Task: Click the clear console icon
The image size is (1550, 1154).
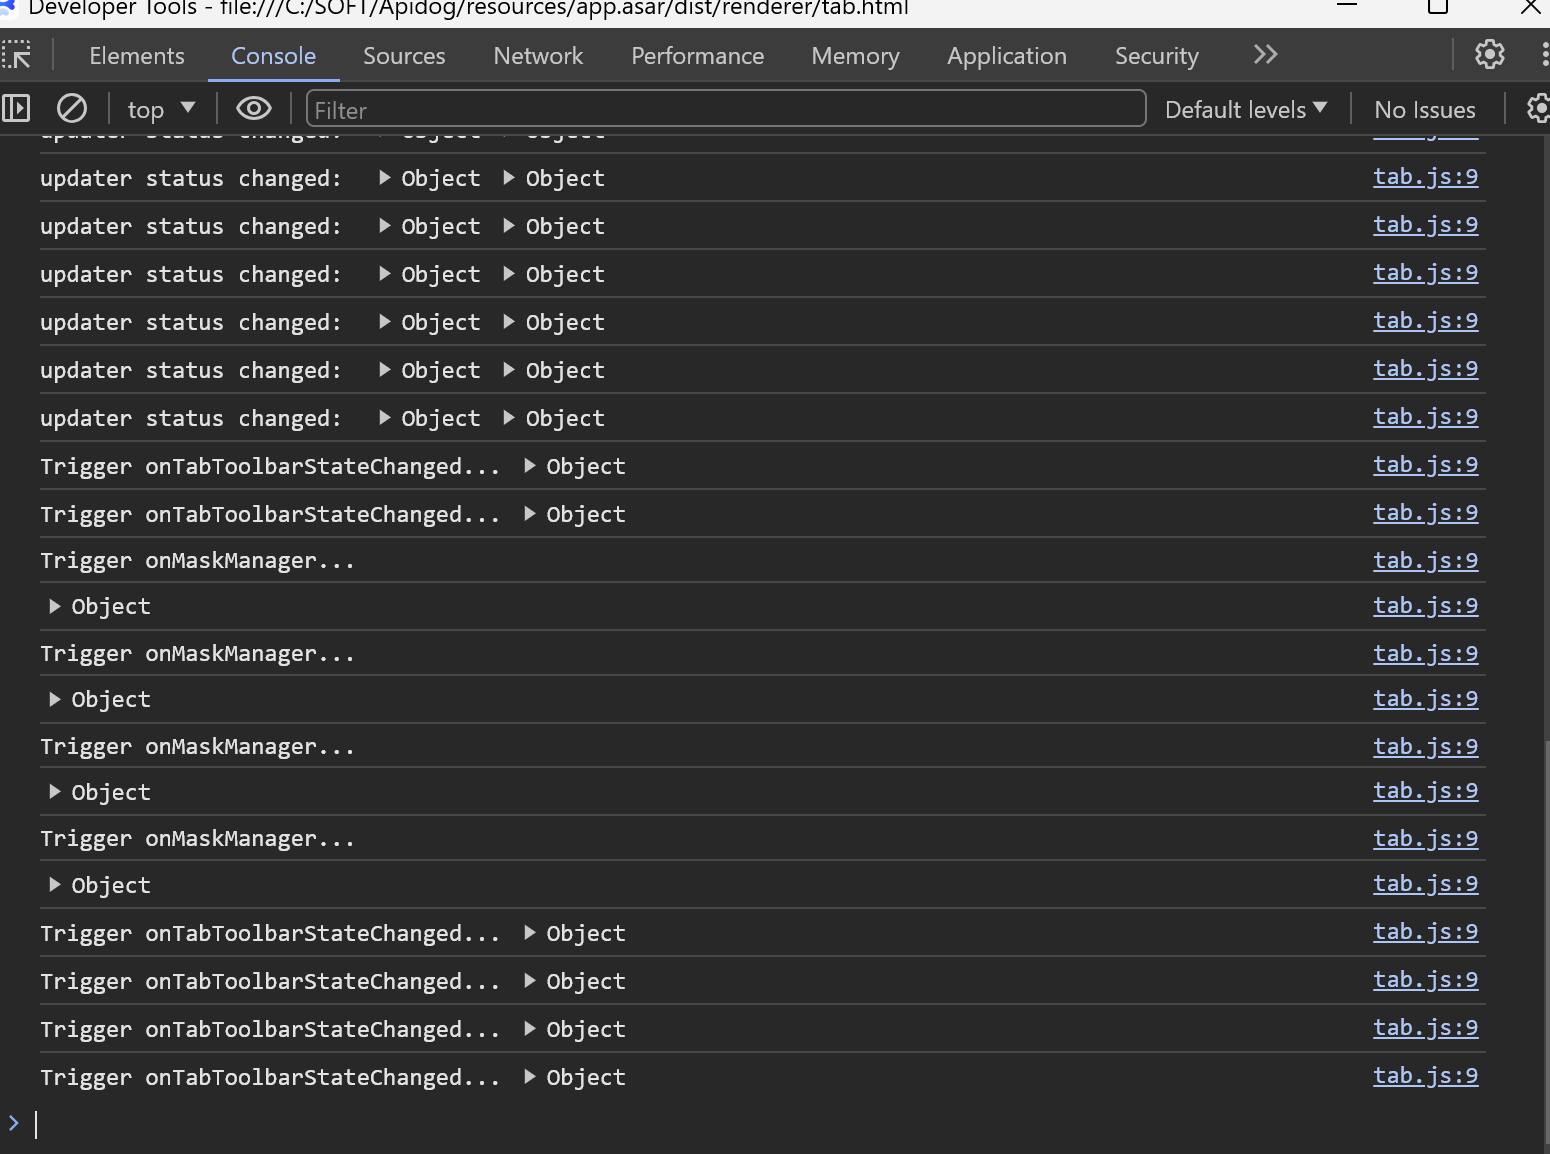Action: [72, 108]
